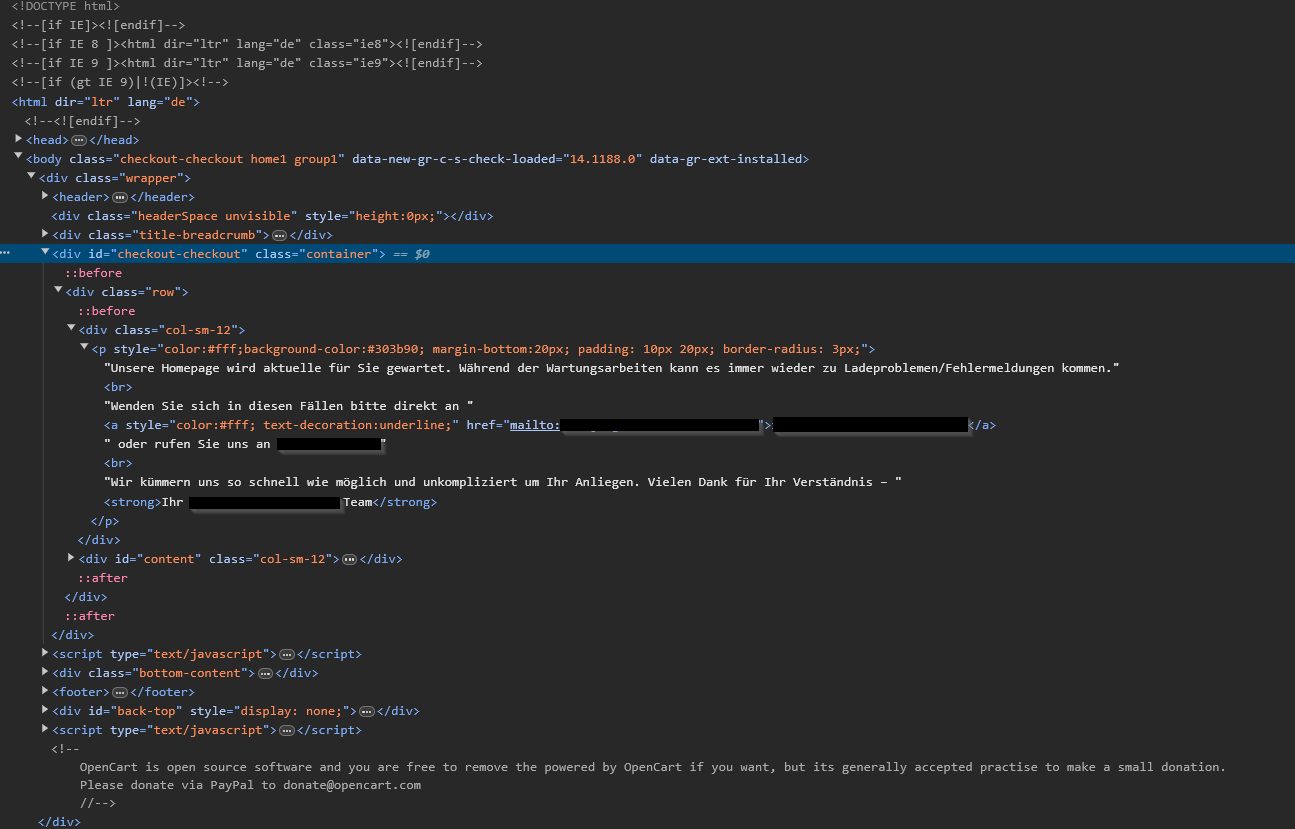The image size is (1295, 829).
Task: Click ellipsis badge inside head tag
Action: (79, 140)
